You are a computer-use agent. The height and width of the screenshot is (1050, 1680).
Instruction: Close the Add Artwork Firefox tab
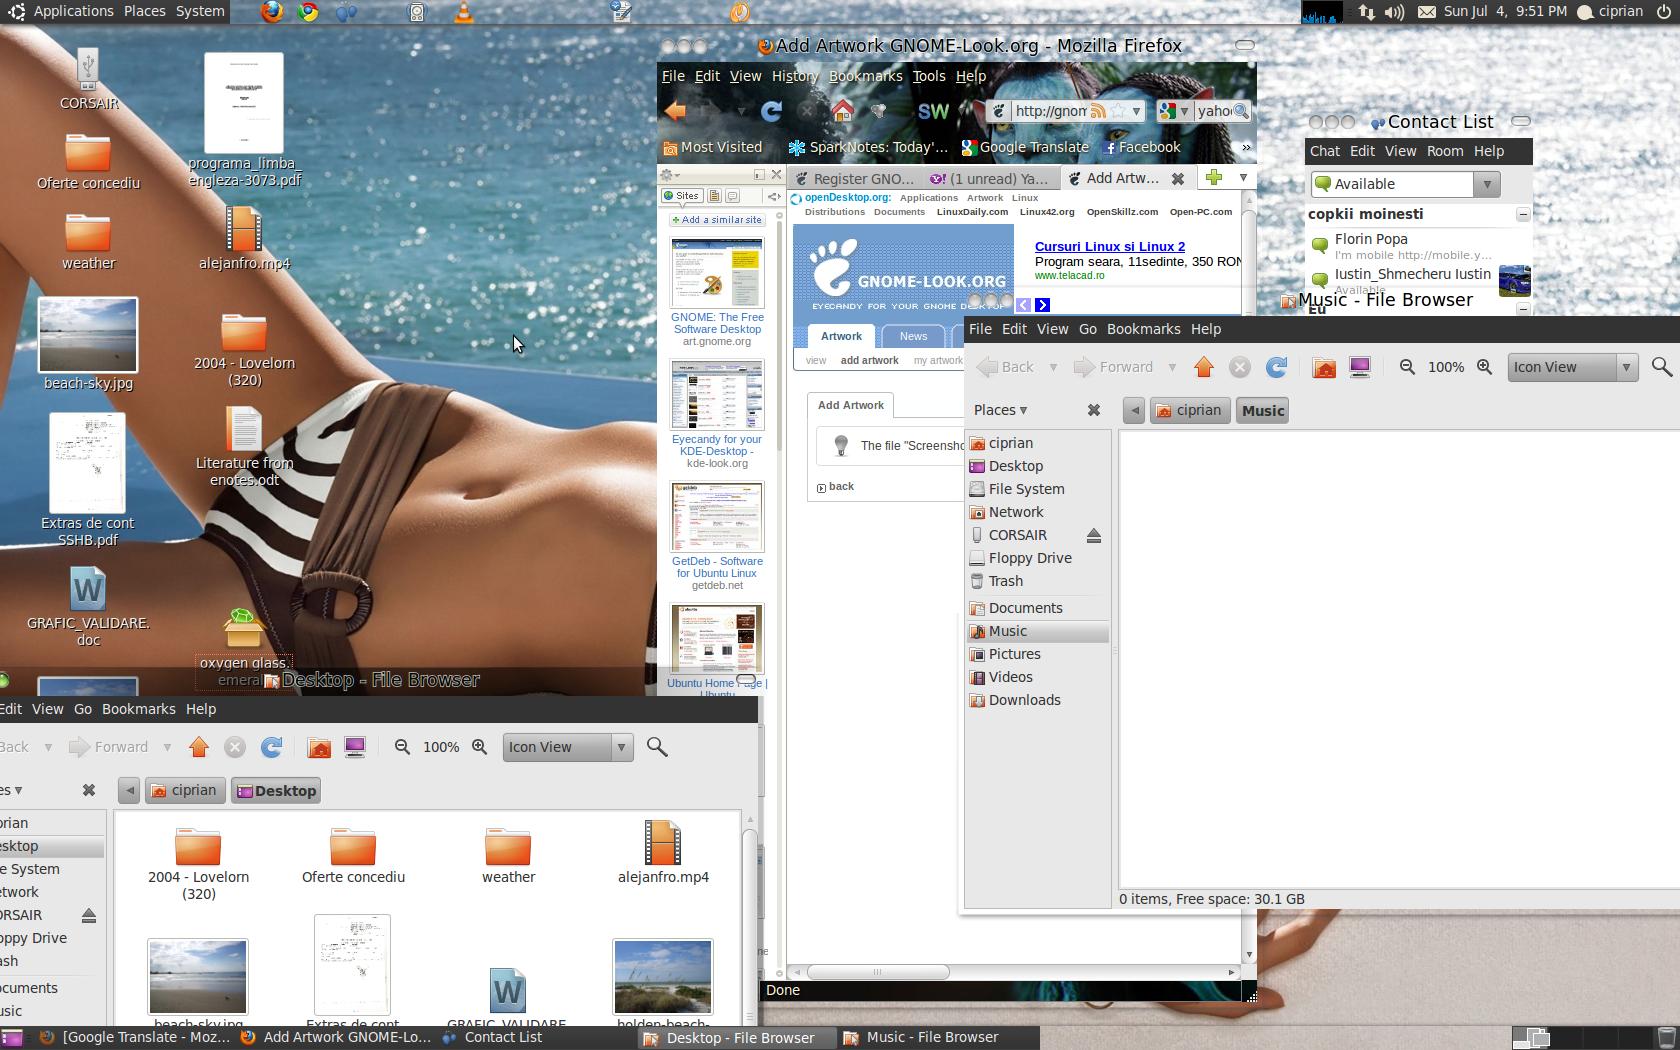(1178, 179)
